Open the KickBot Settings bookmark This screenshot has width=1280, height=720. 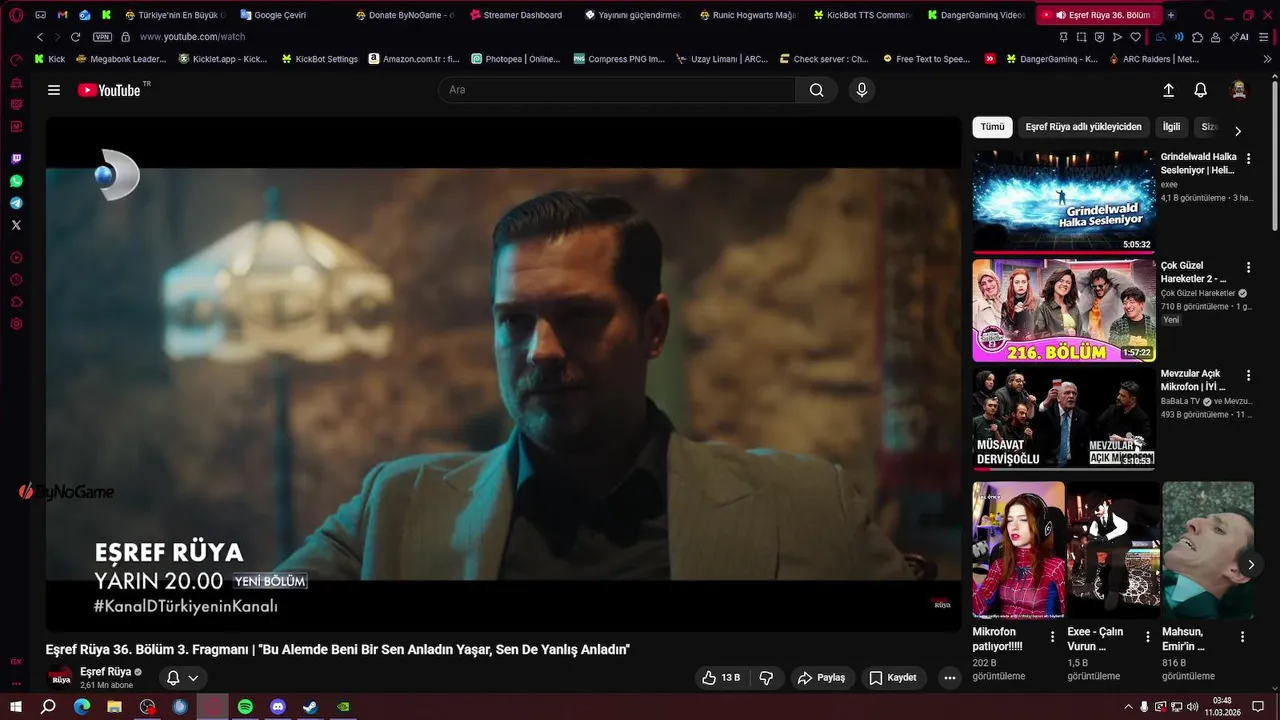[x=320, y=59]
